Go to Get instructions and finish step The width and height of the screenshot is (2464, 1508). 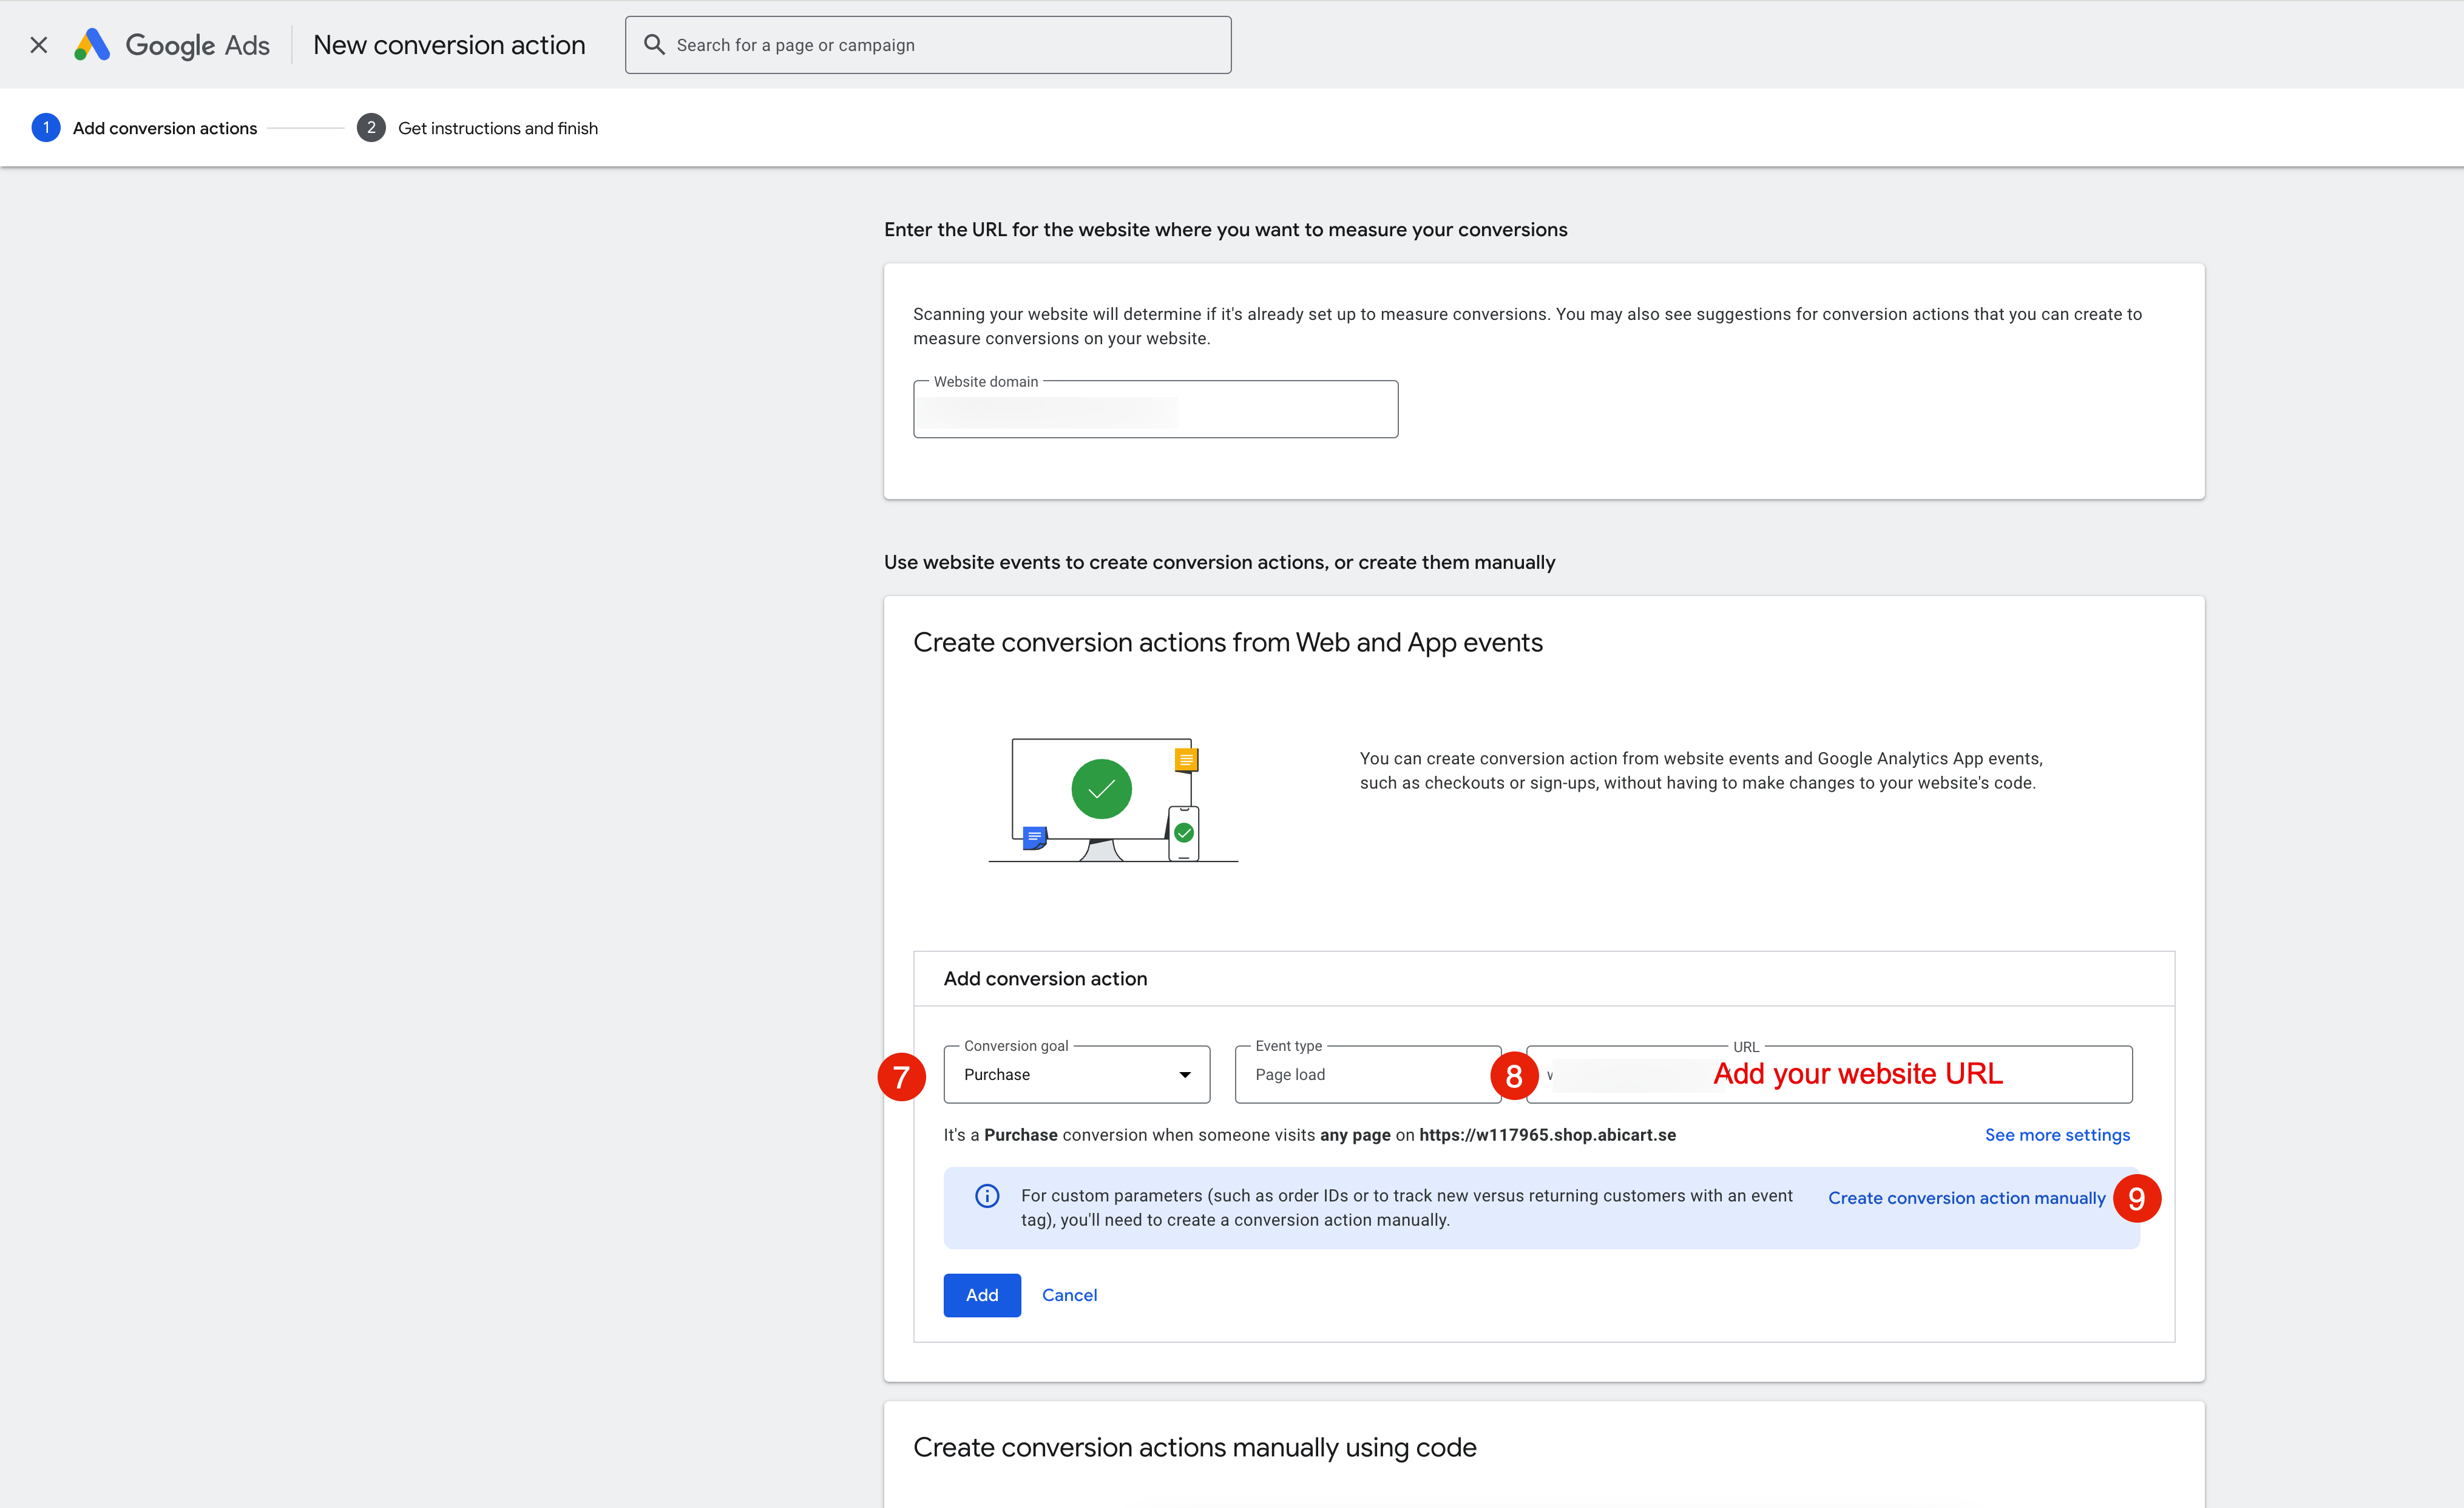[x=497, y=128]
